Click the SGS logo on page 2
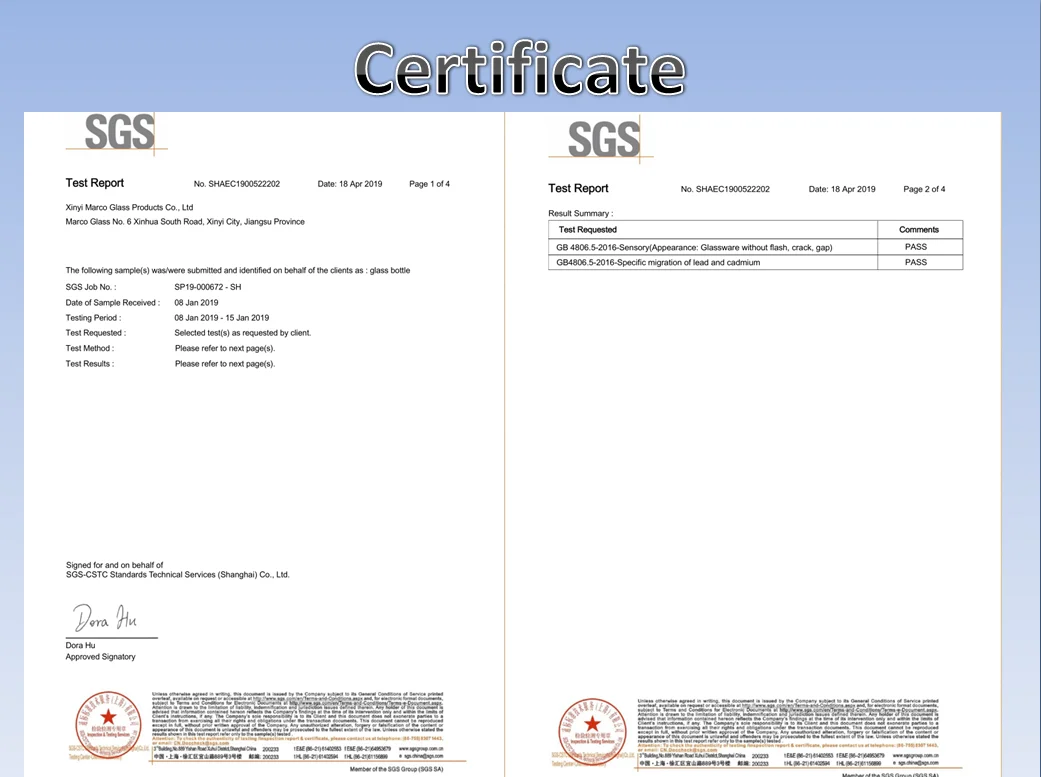Image resolution: width=1041 pixels, height=777 pixels. 602,140
